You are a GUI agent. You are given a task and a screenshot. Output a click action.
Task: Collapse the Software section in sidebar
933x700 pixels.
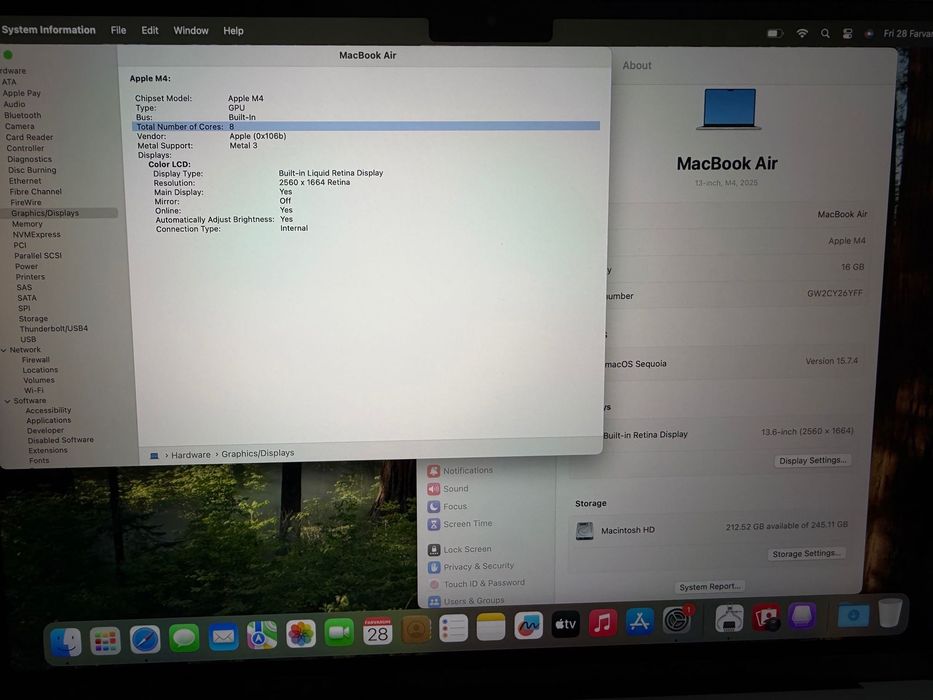7,401
